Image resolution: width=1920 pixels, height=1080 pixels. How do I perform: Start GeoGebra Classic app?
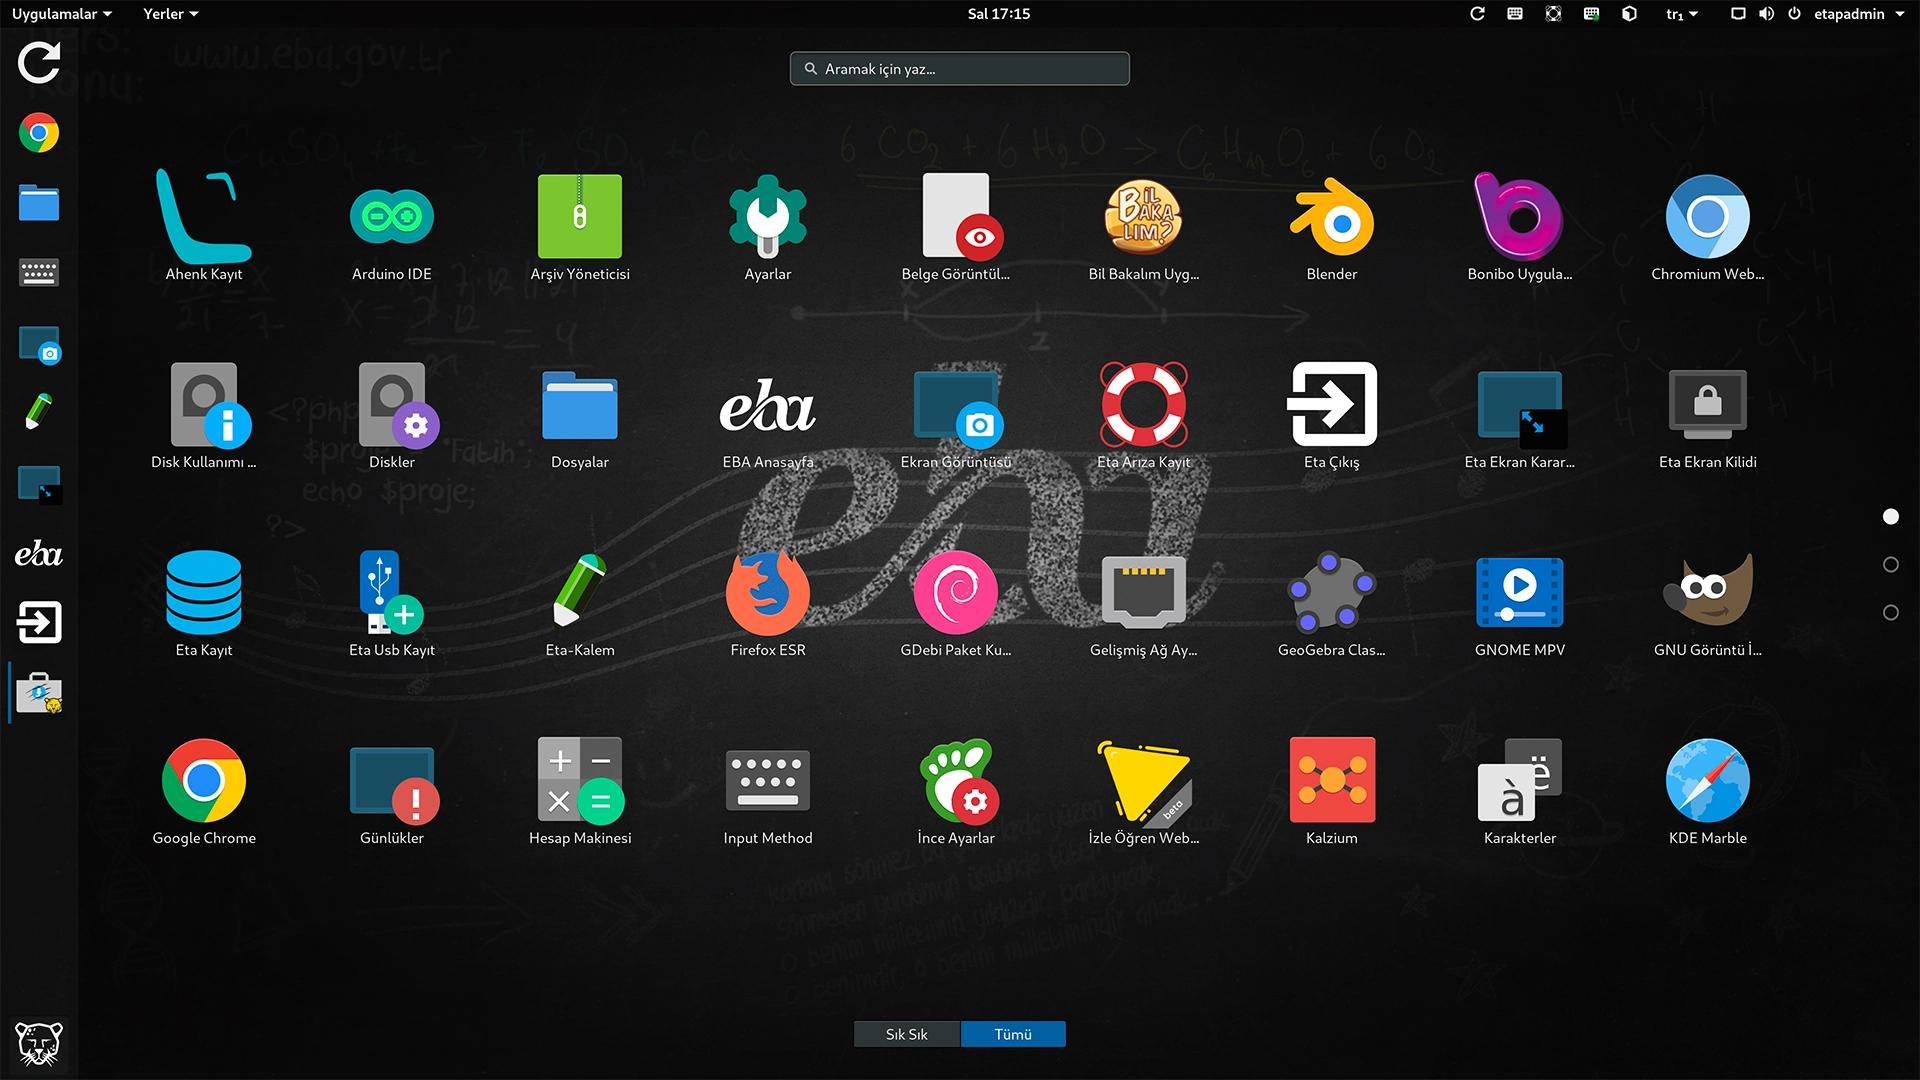(x=1331, y=594)
